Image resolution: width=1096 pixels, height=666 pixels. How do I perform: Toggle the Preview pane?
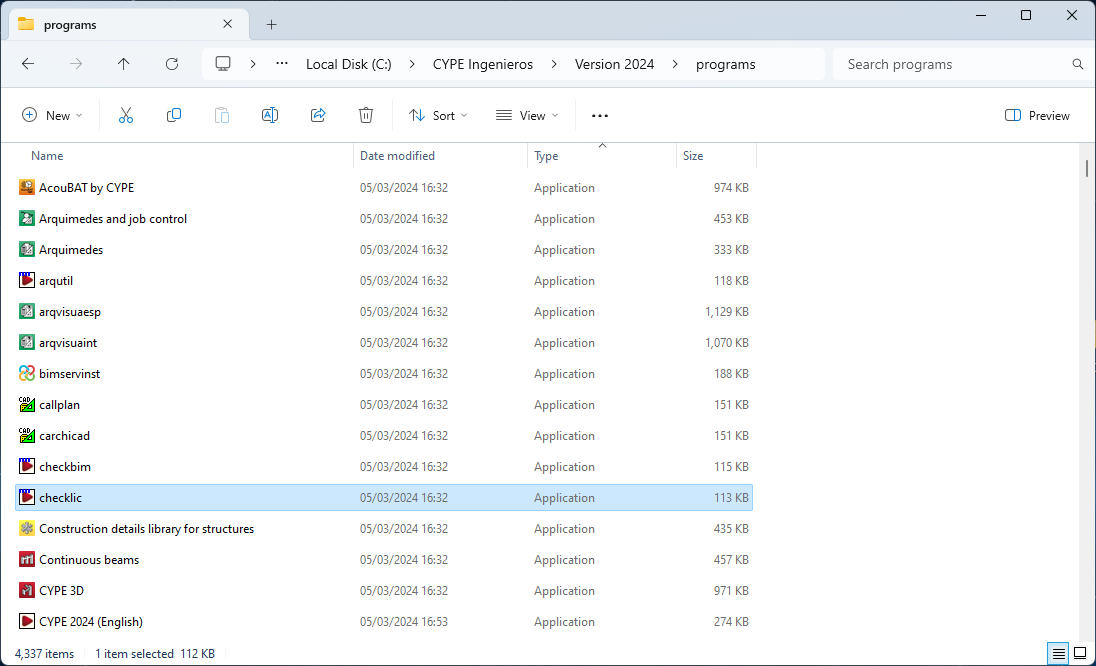coord(1037,115)
